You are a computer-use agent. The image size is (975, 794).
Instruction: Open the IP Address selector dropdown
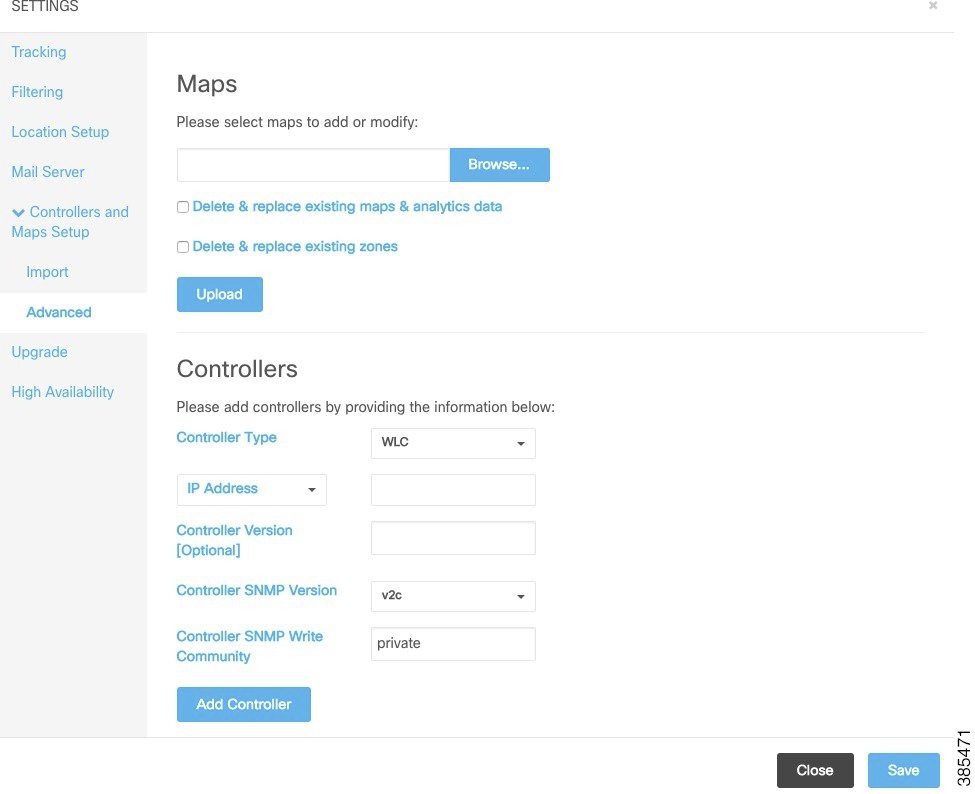pos(251,489)
